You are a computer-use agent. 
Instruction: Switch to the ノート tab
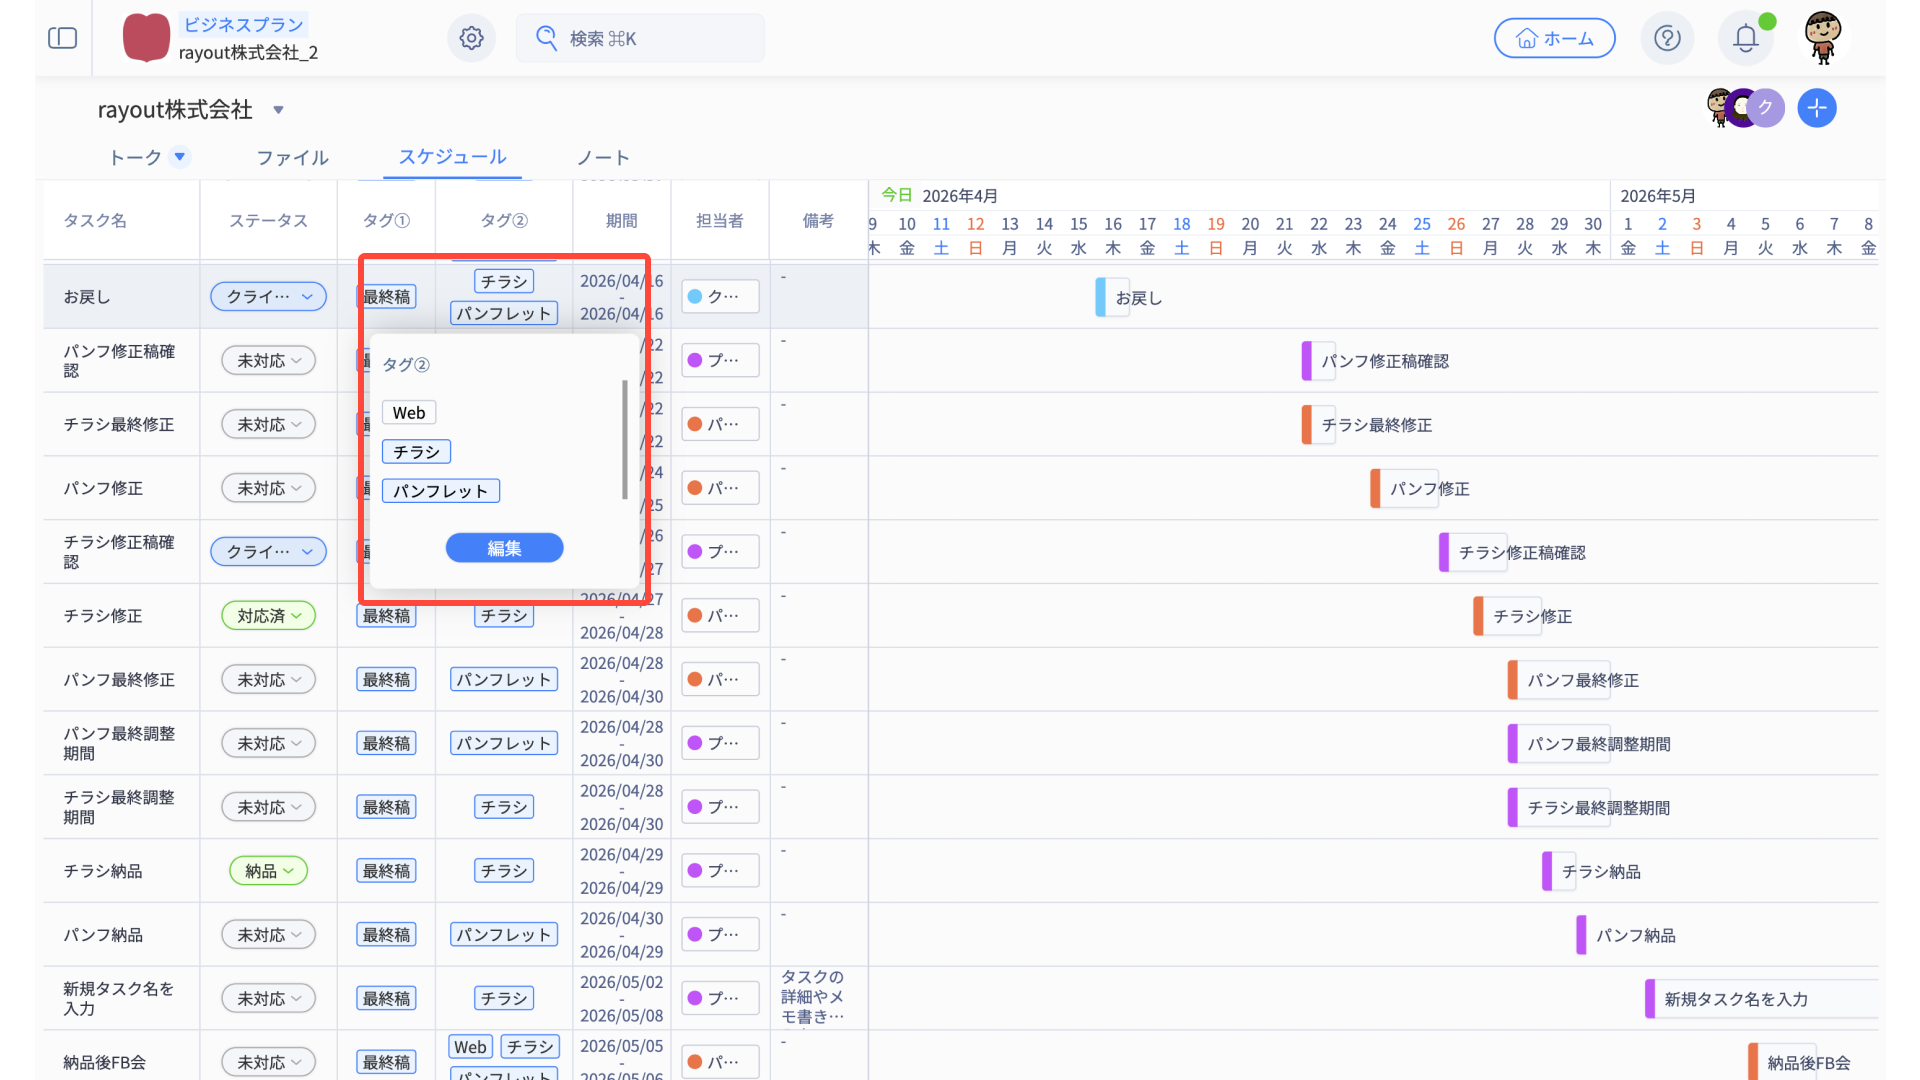603,158
